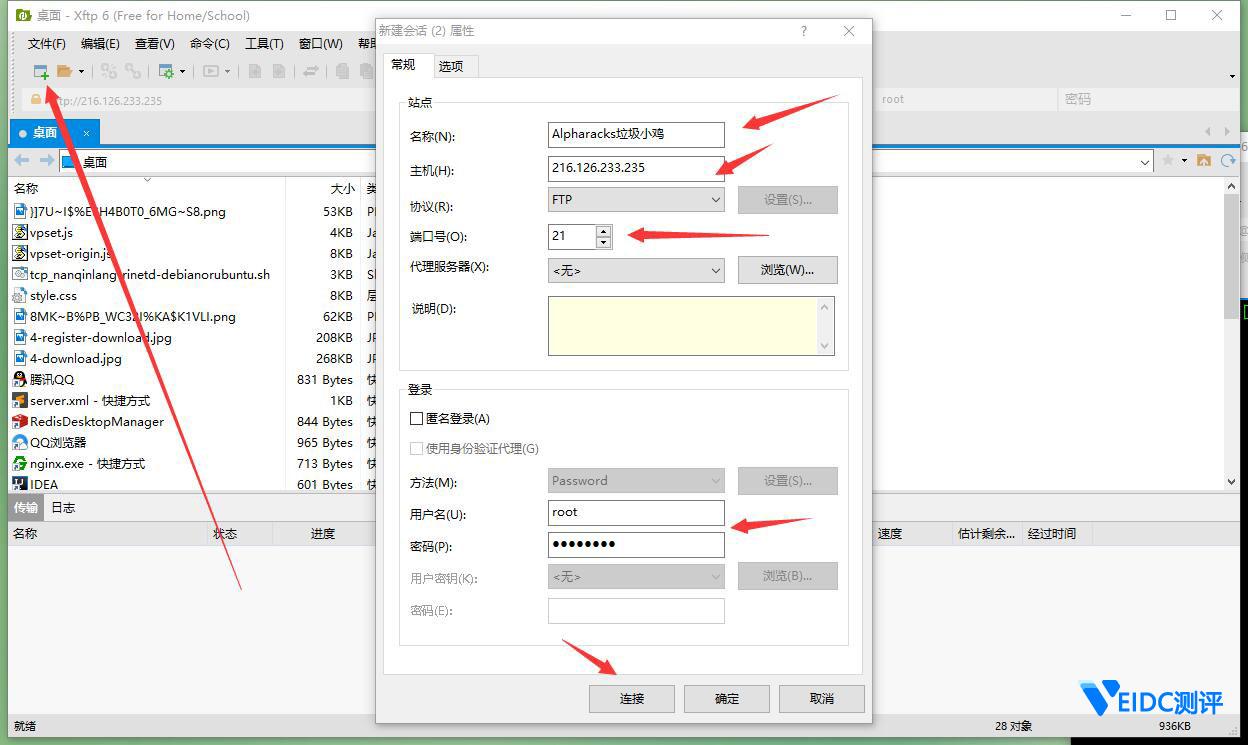Expand the address bar history dropdown

(1146, 161)
